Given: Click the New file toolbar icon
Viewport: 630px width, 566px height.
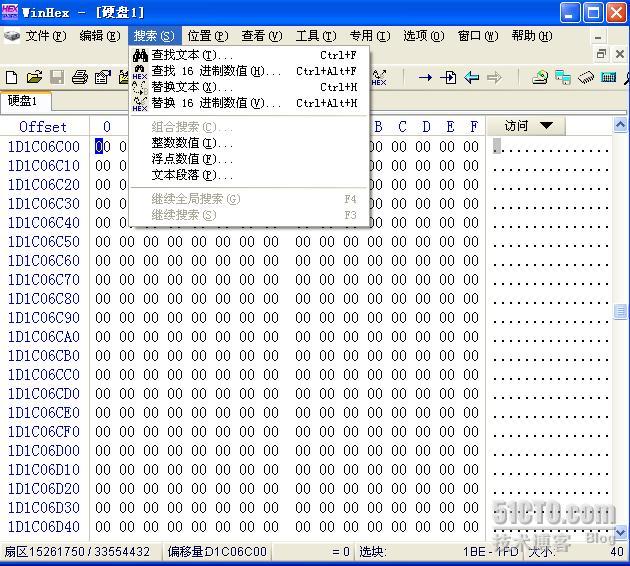Looking at the screenshot, I should click(12, 77).
